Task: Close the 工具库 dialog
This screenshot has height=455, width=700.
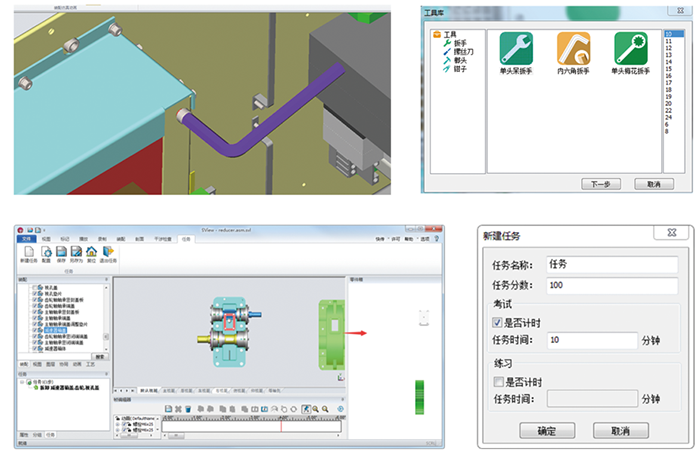Action: pos(680,11)
